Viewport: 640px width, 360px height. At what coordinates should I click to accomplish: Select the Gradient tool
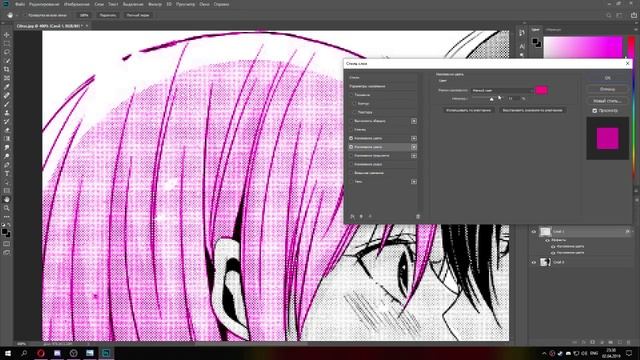click(x=7, y=139)
